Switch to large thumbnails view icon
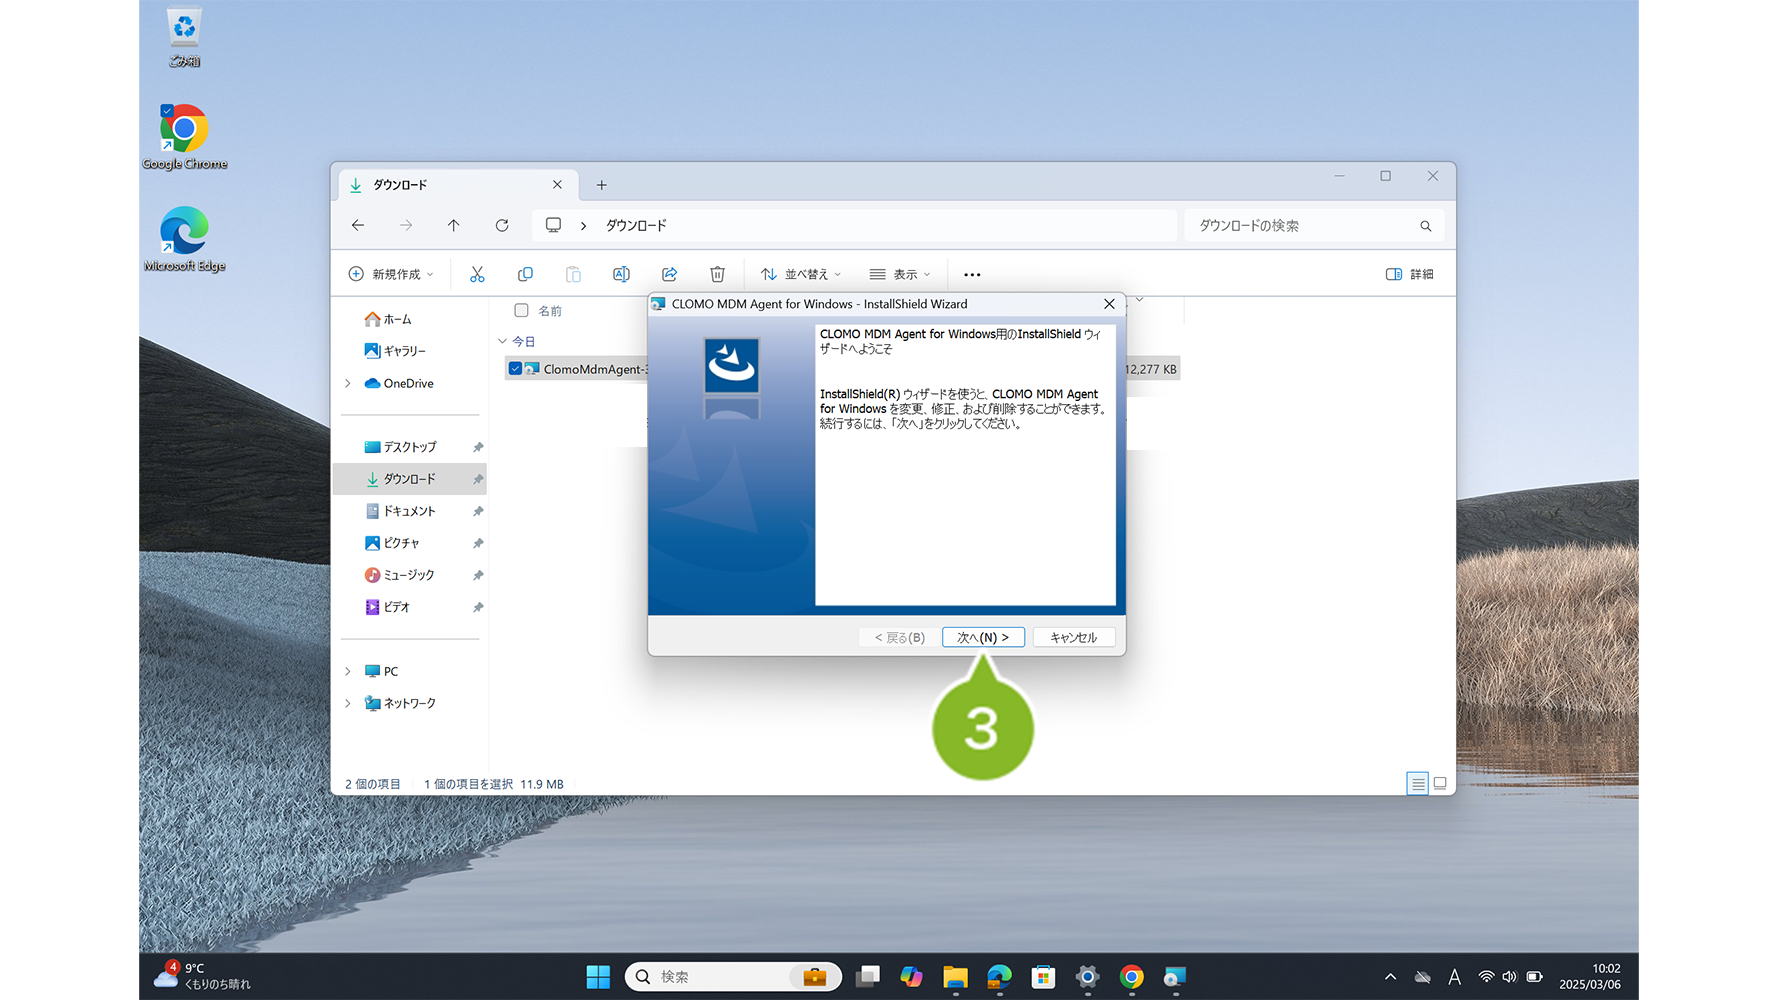1778x1000 pixels. (x=1440, y=784)
